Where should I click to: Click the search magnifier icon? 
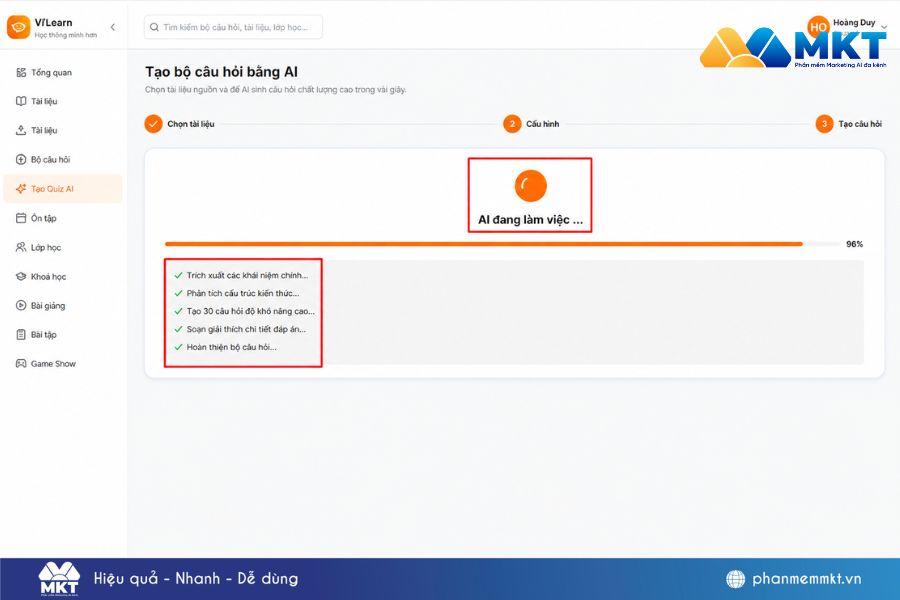[x=154, y=27]
